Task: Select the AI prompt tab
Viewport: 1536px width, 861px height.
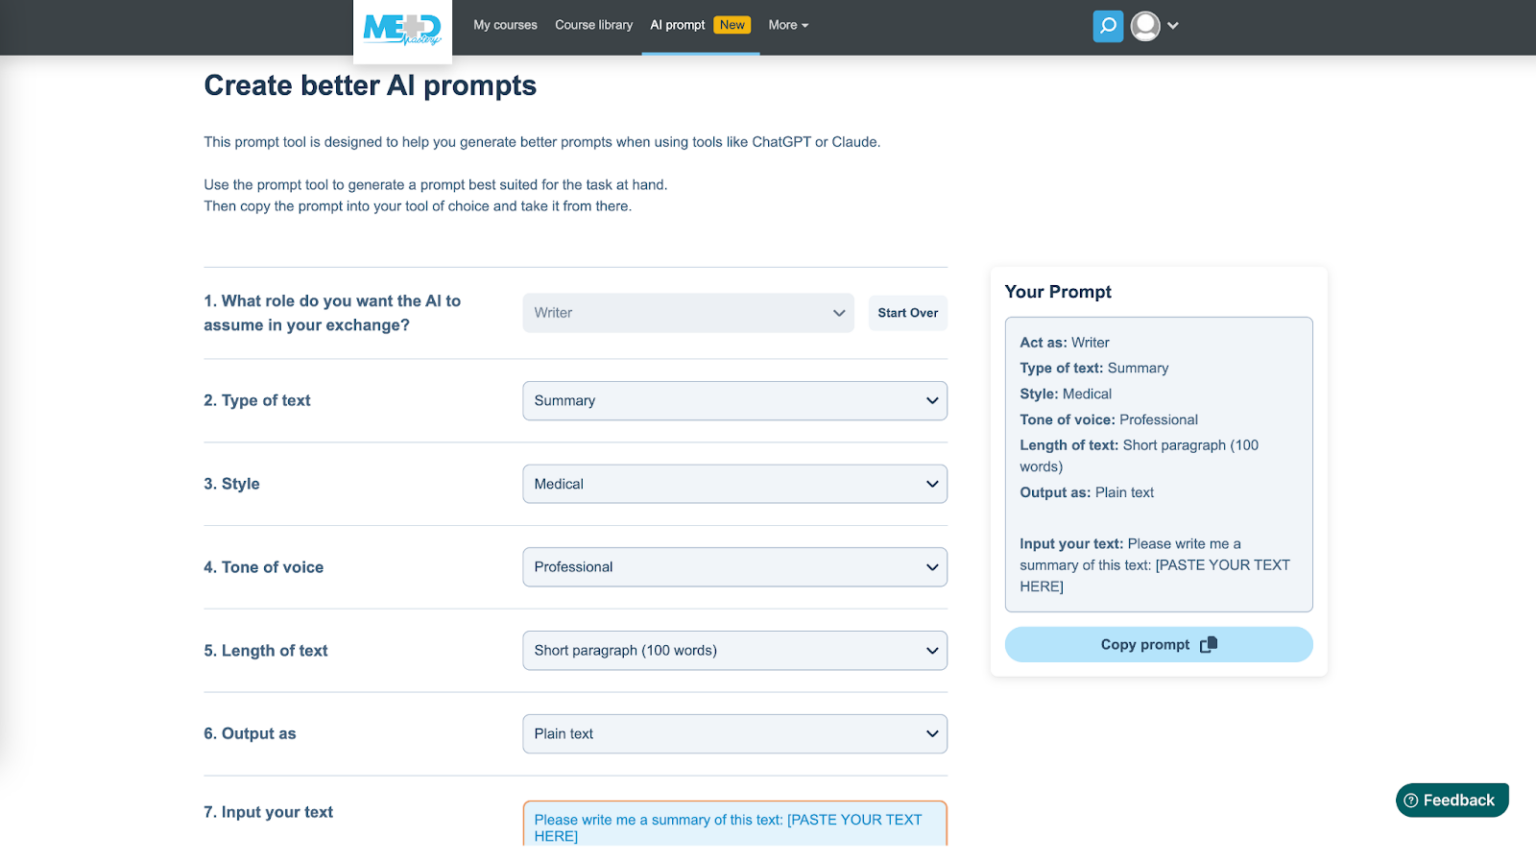Action: pos(677,25)
